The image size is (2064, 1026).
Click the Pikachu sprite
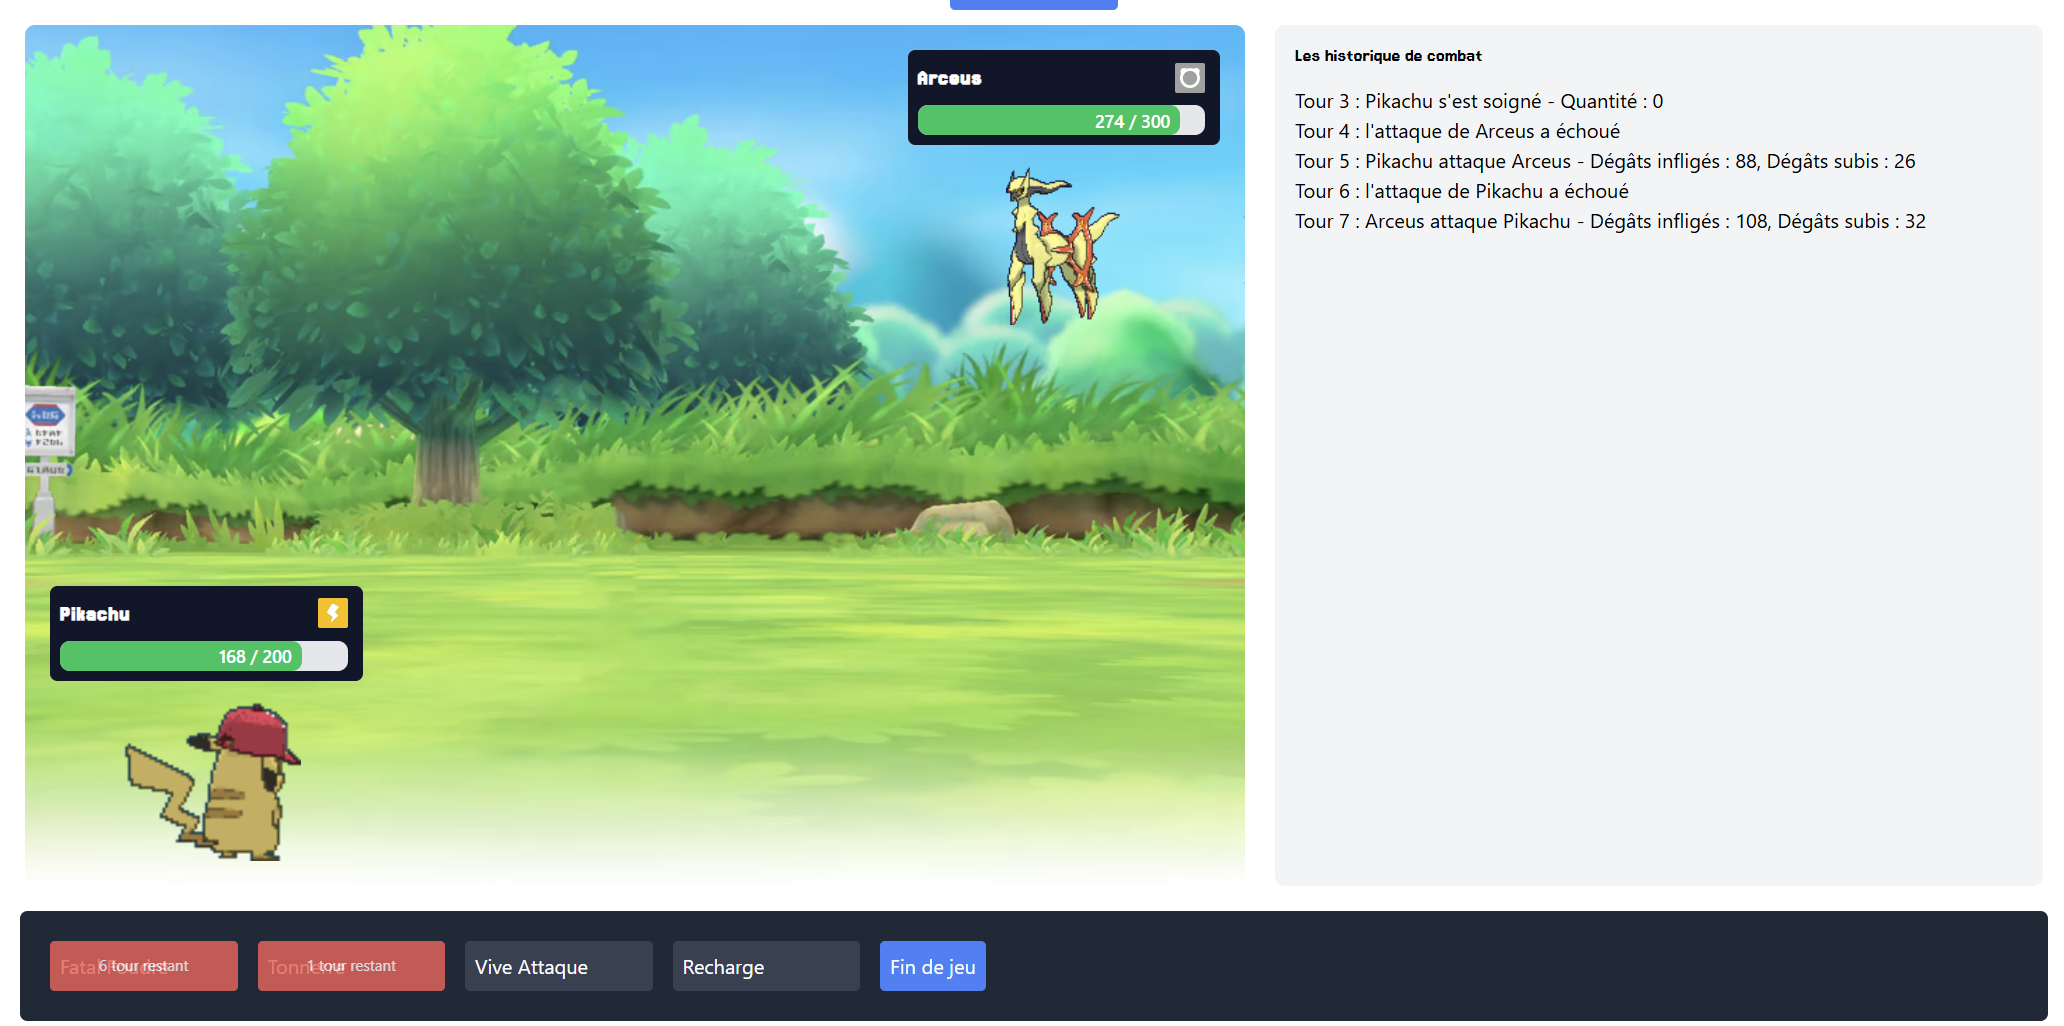click(x=213, y=782)
